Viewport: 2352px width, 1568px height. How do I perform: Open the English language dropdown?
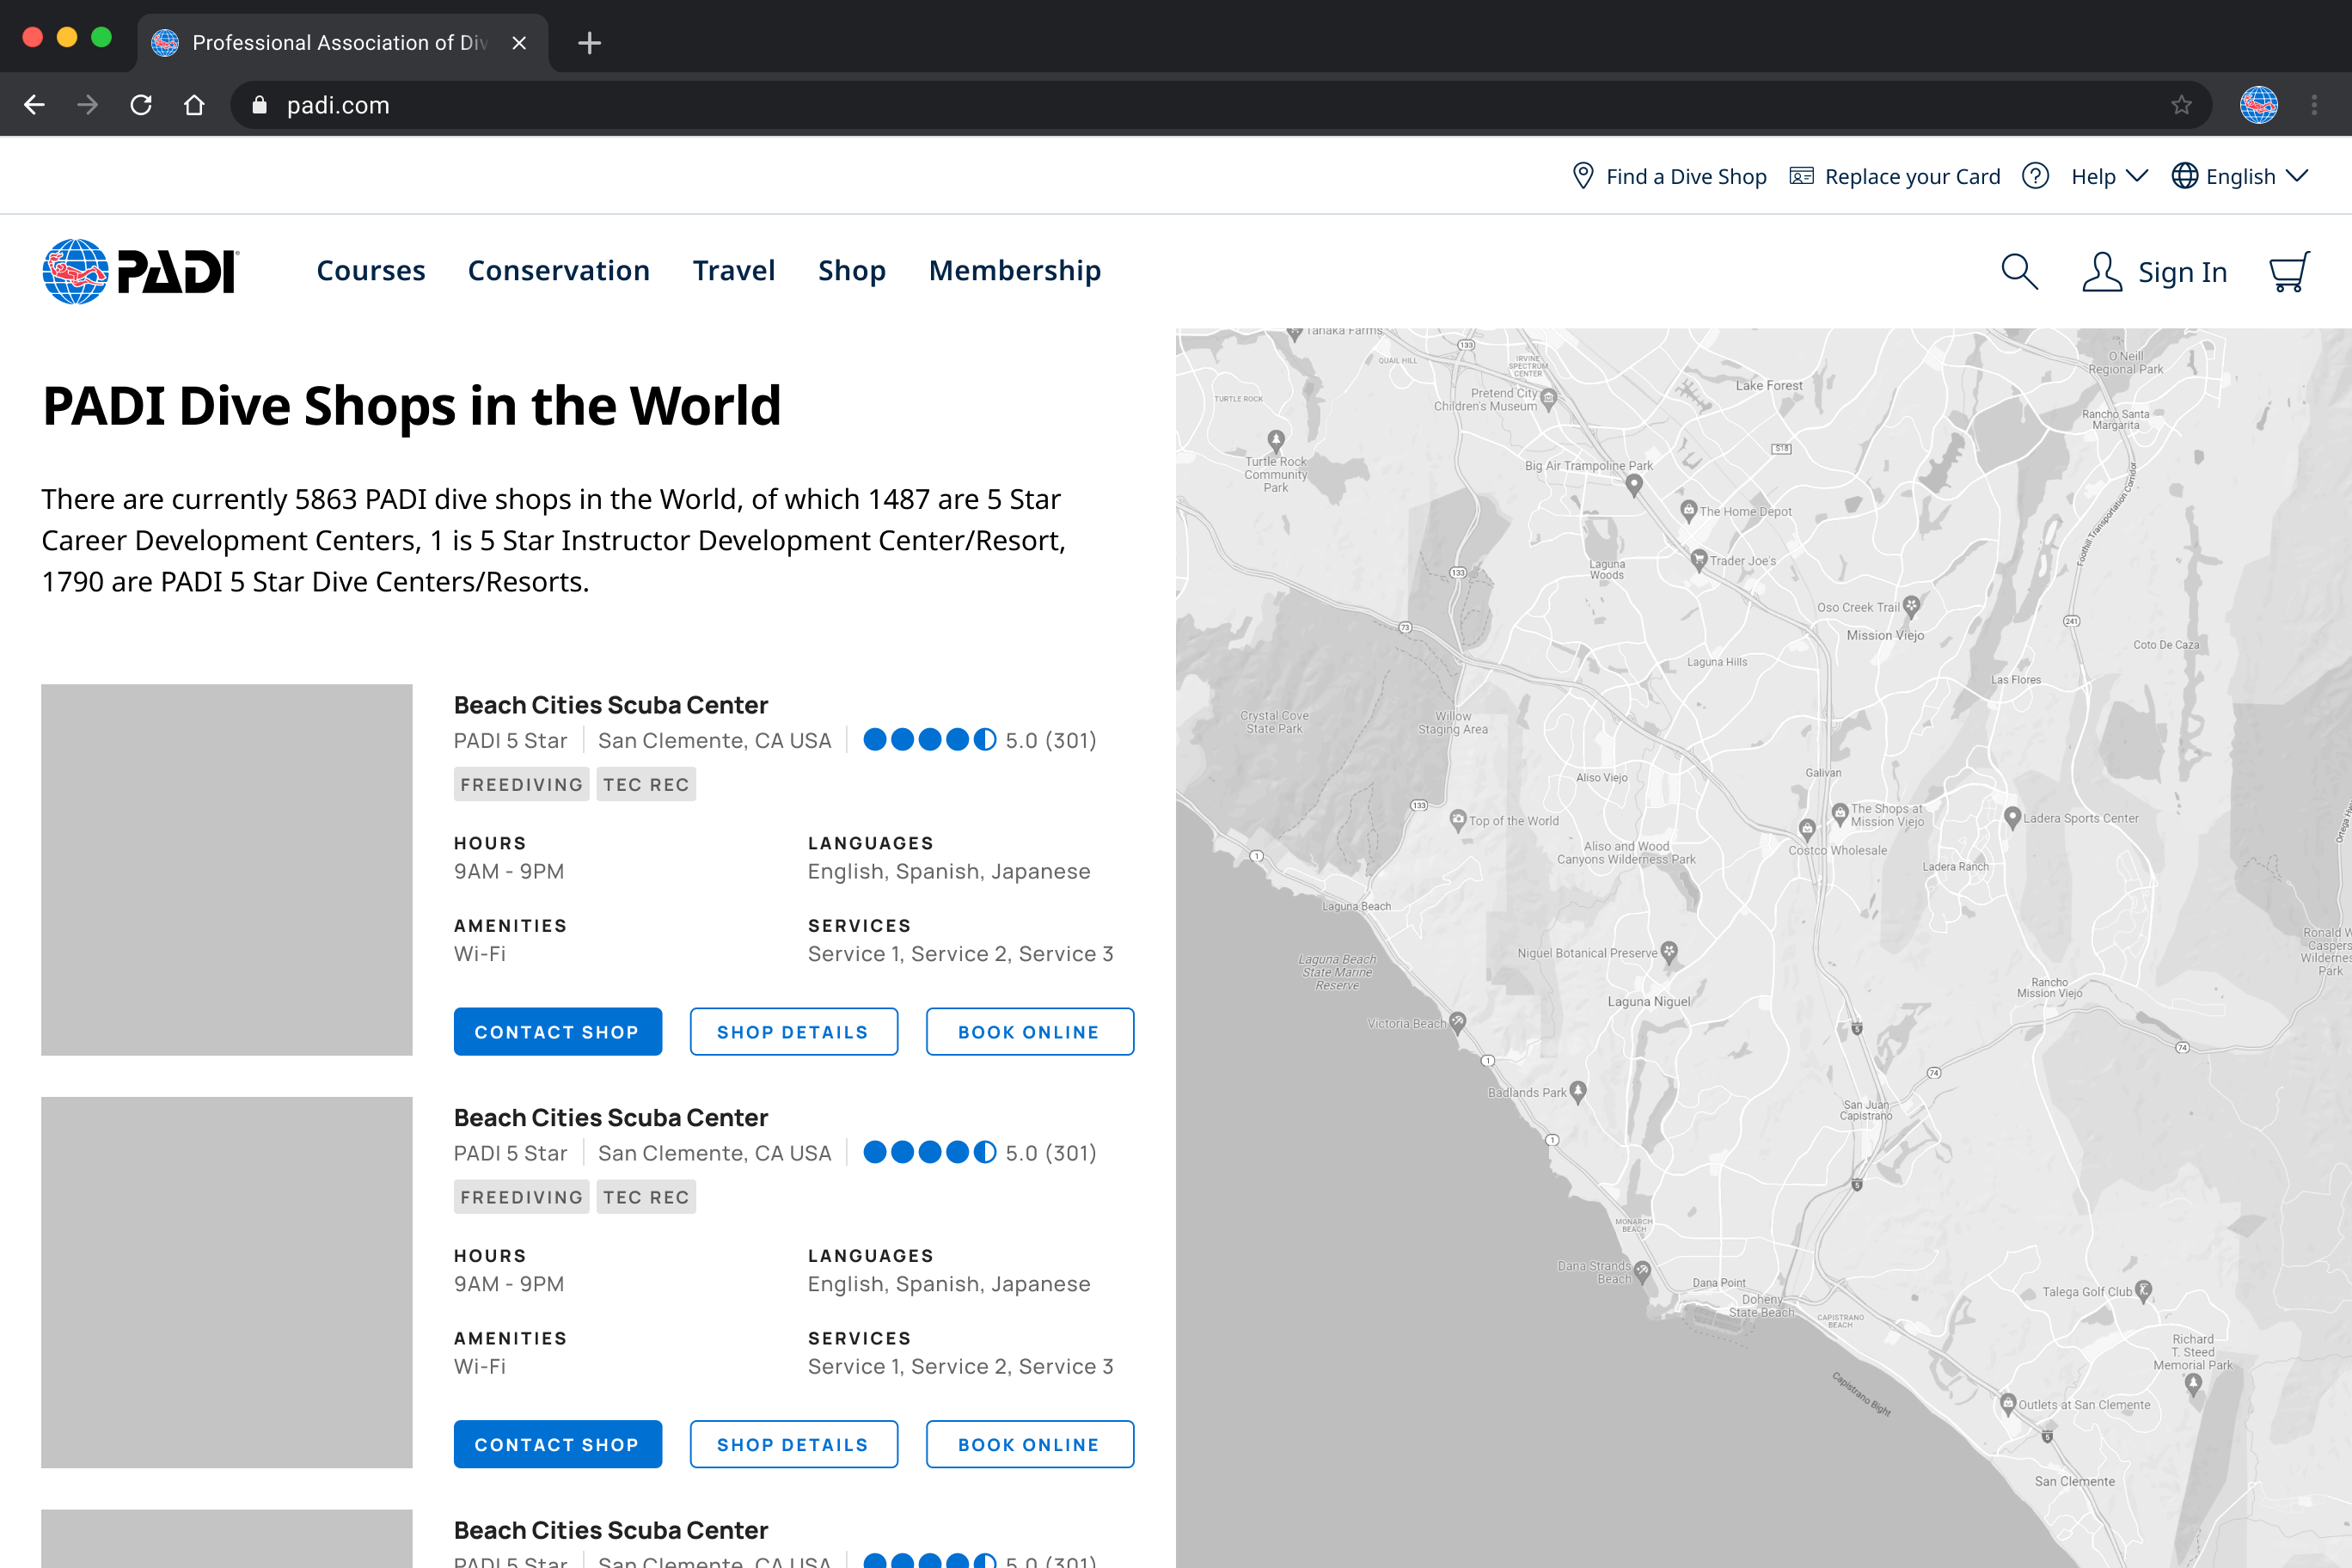tap(2240, 176)
